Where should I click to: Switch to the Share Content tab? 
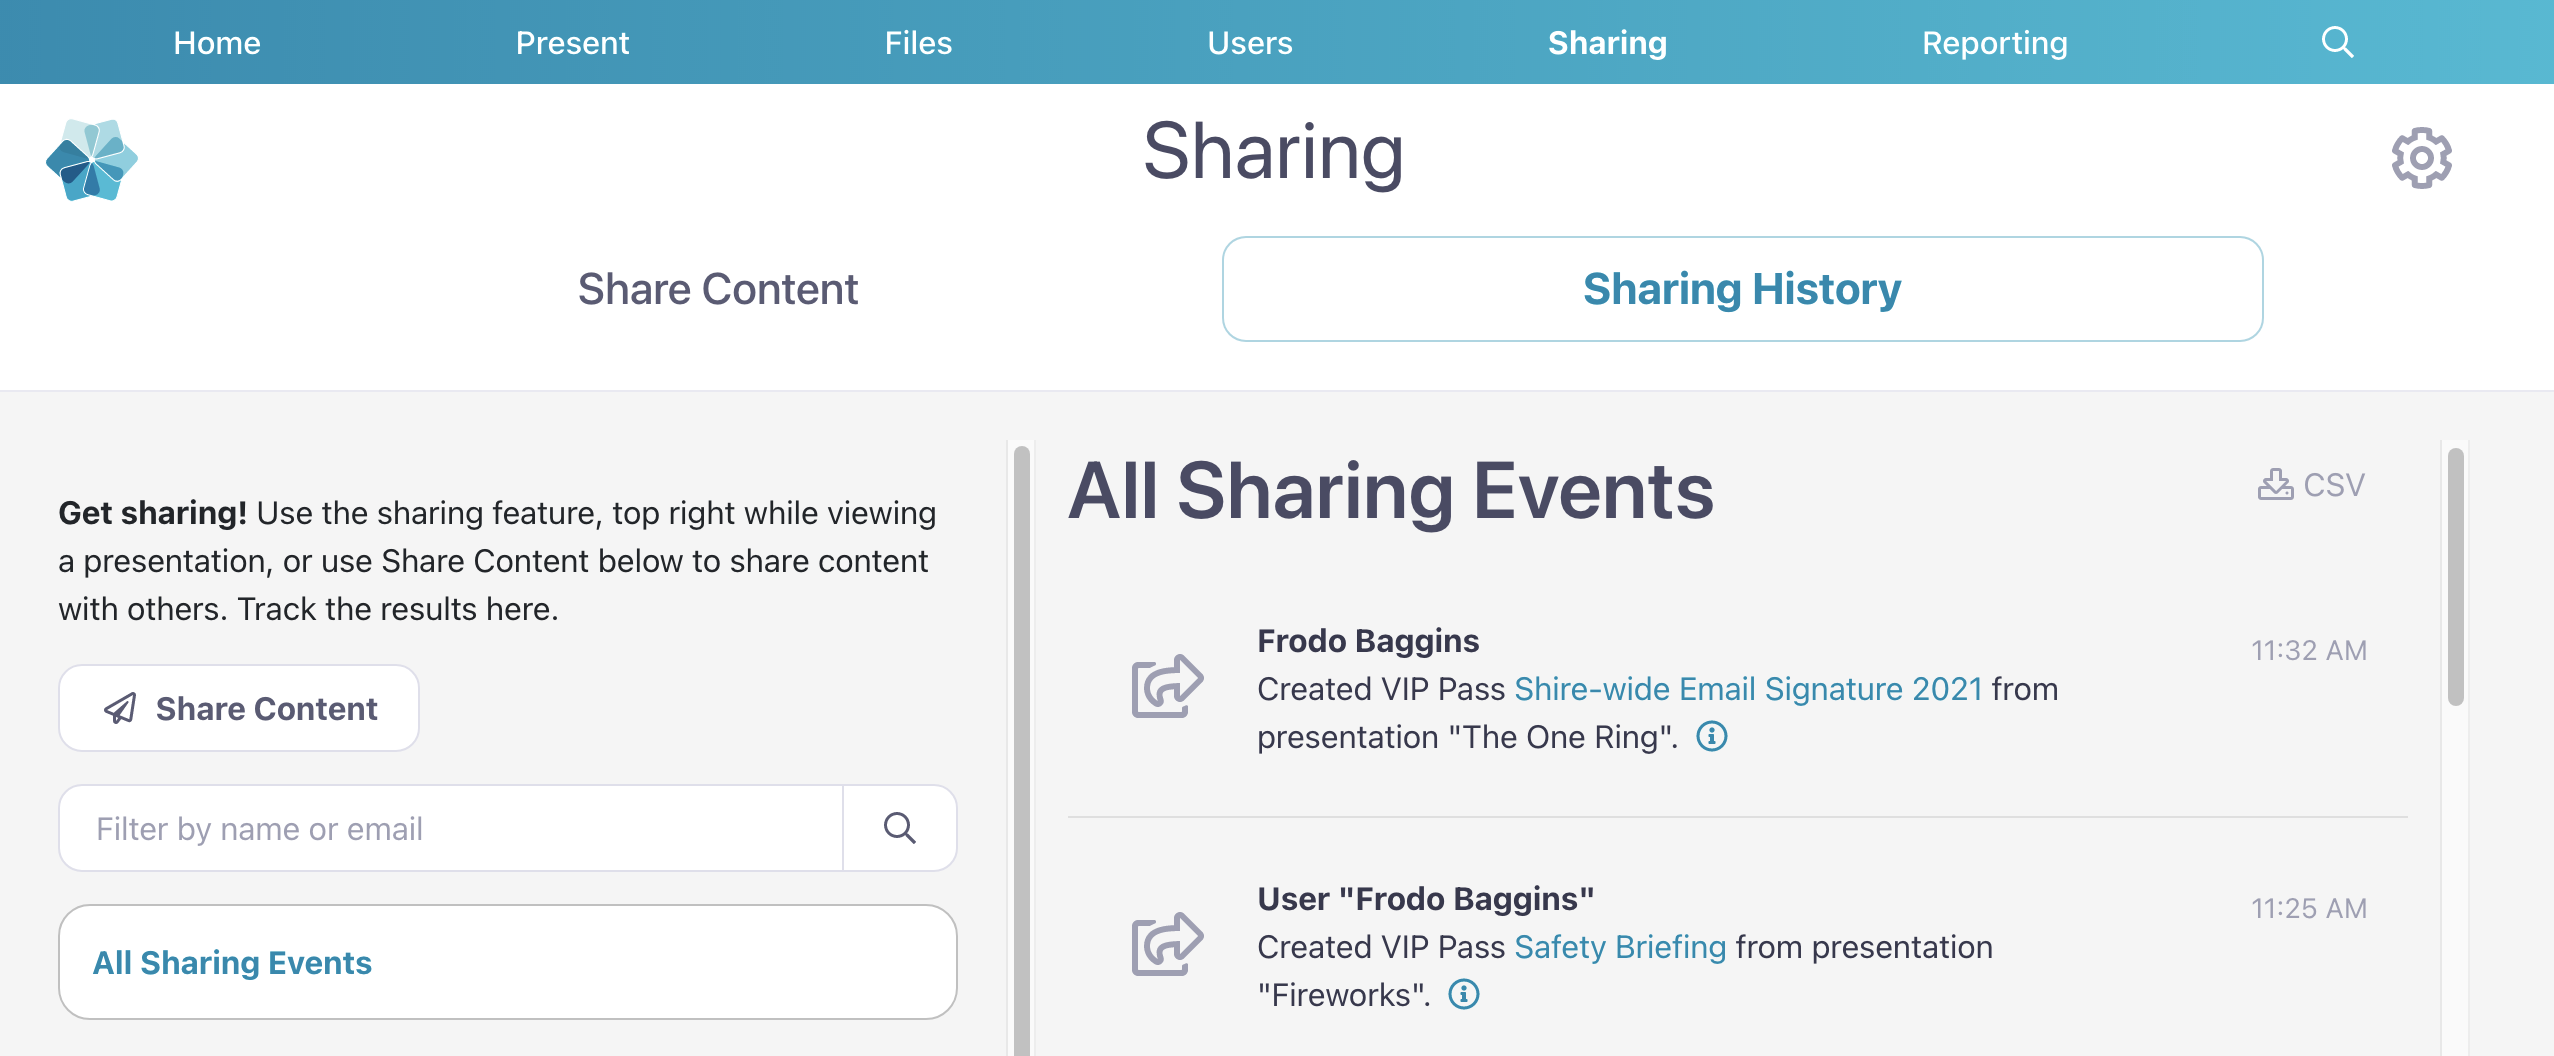click(718, 289)
